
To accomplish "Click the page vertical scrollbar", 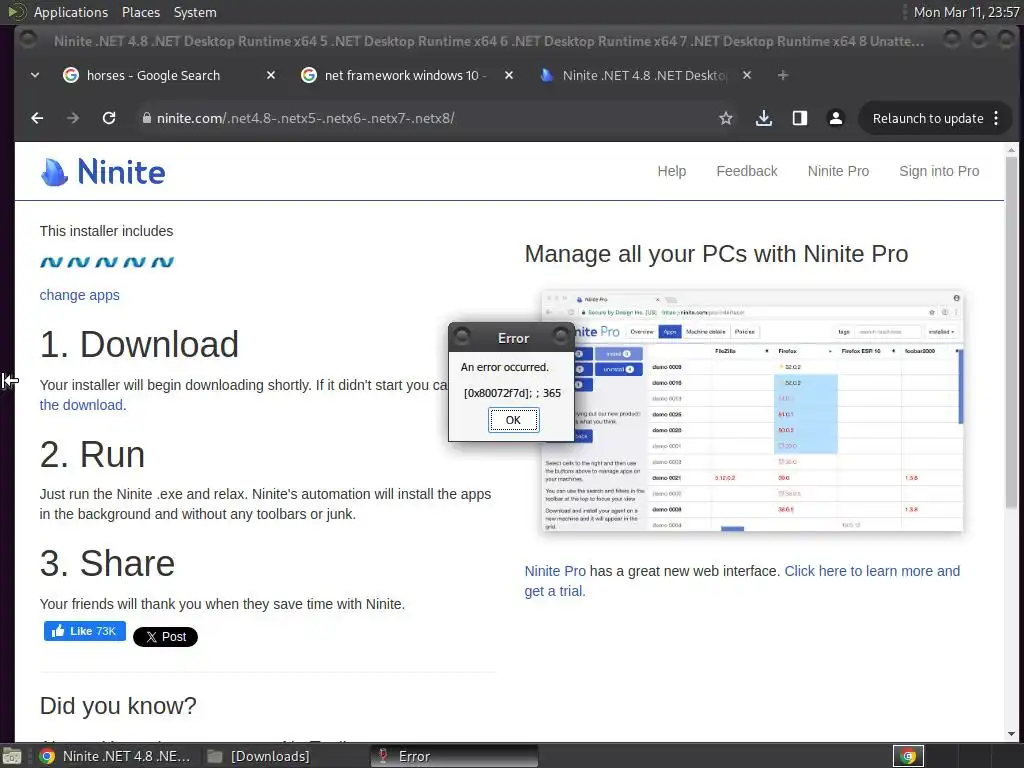I will pyautogui.click(x=1011, y=332).
